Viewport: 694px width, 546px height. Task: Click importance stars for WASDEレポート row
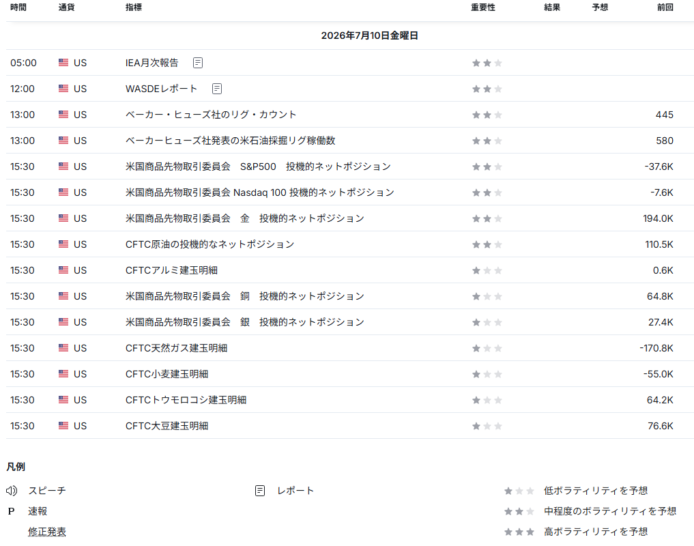[487, 89]
